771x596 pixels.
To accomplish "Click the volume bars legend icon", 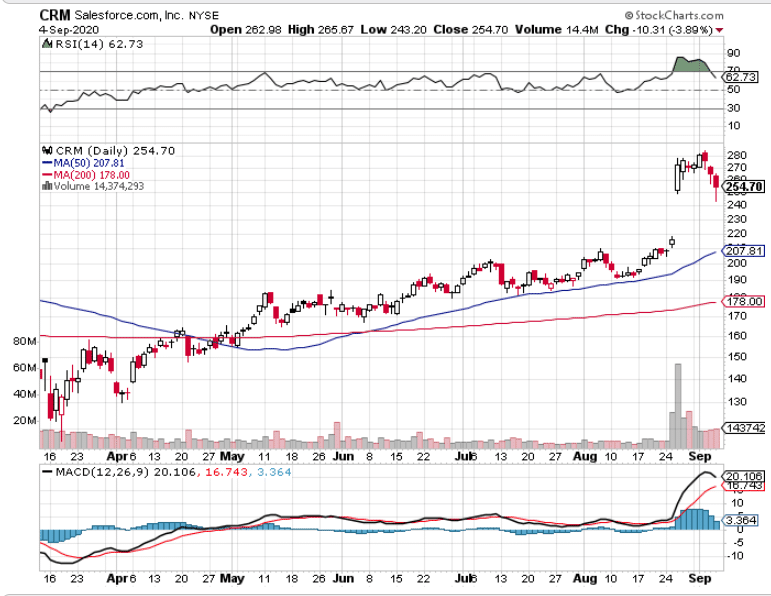I will point(47,186).
